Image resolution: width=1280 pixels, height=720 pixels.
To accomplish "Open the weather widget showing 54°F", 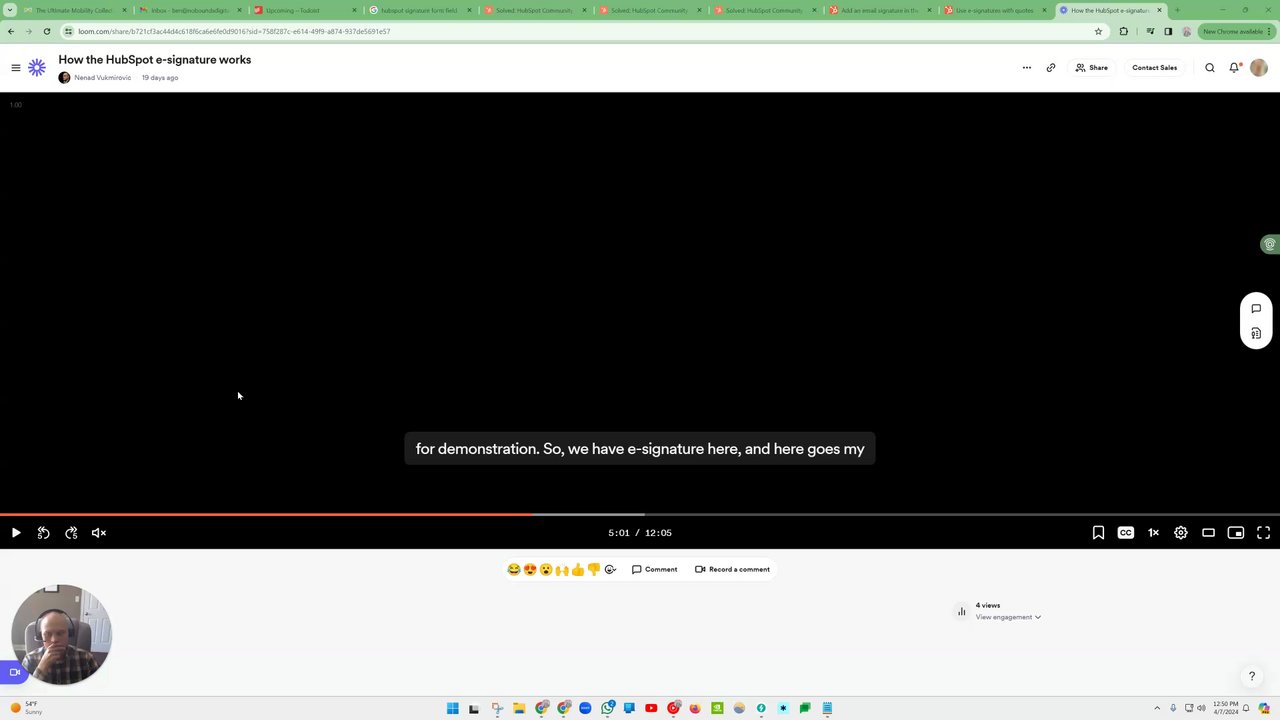I will (26, 708).
